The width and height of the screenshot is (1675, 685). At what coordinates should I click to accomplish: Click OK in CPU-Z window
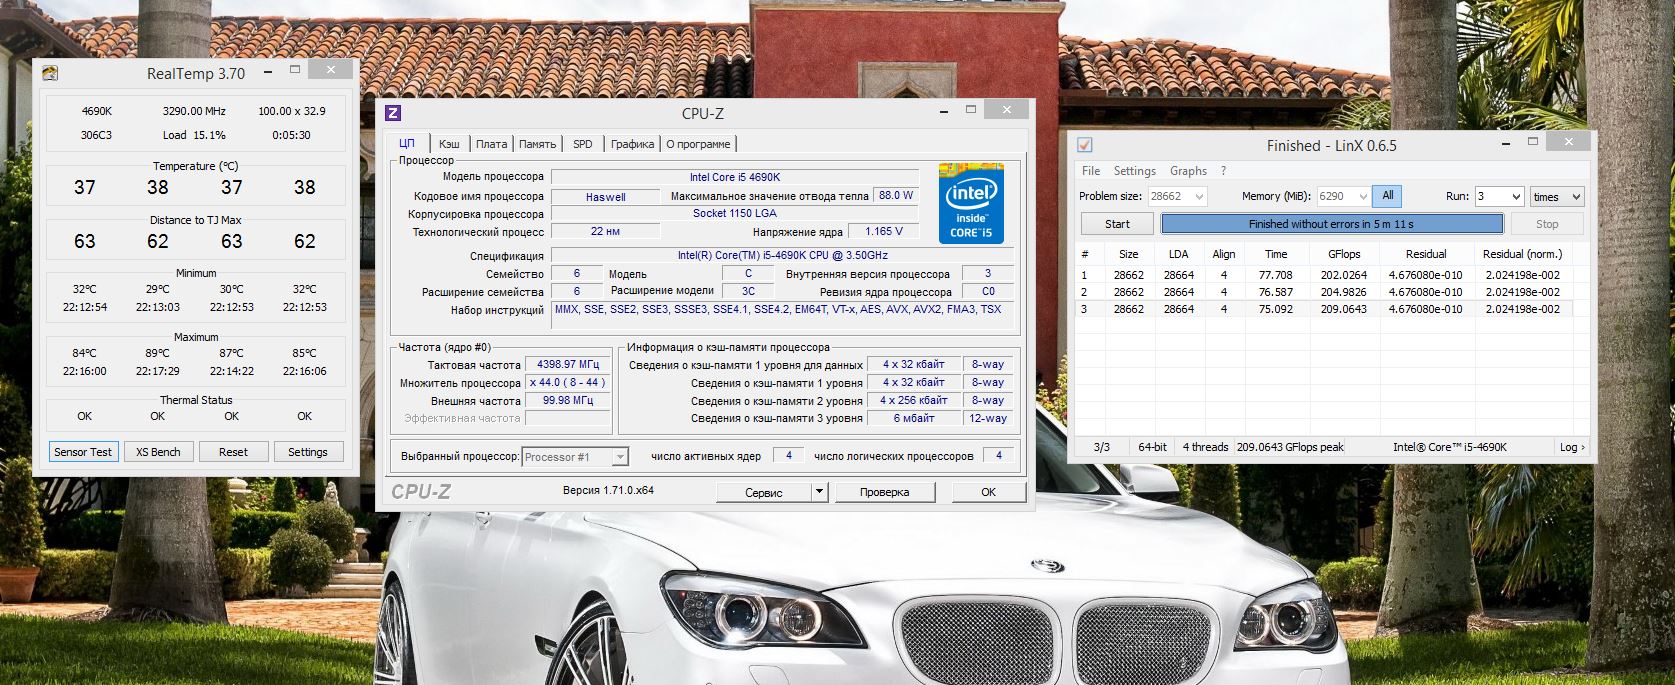[x=988, y=492]
